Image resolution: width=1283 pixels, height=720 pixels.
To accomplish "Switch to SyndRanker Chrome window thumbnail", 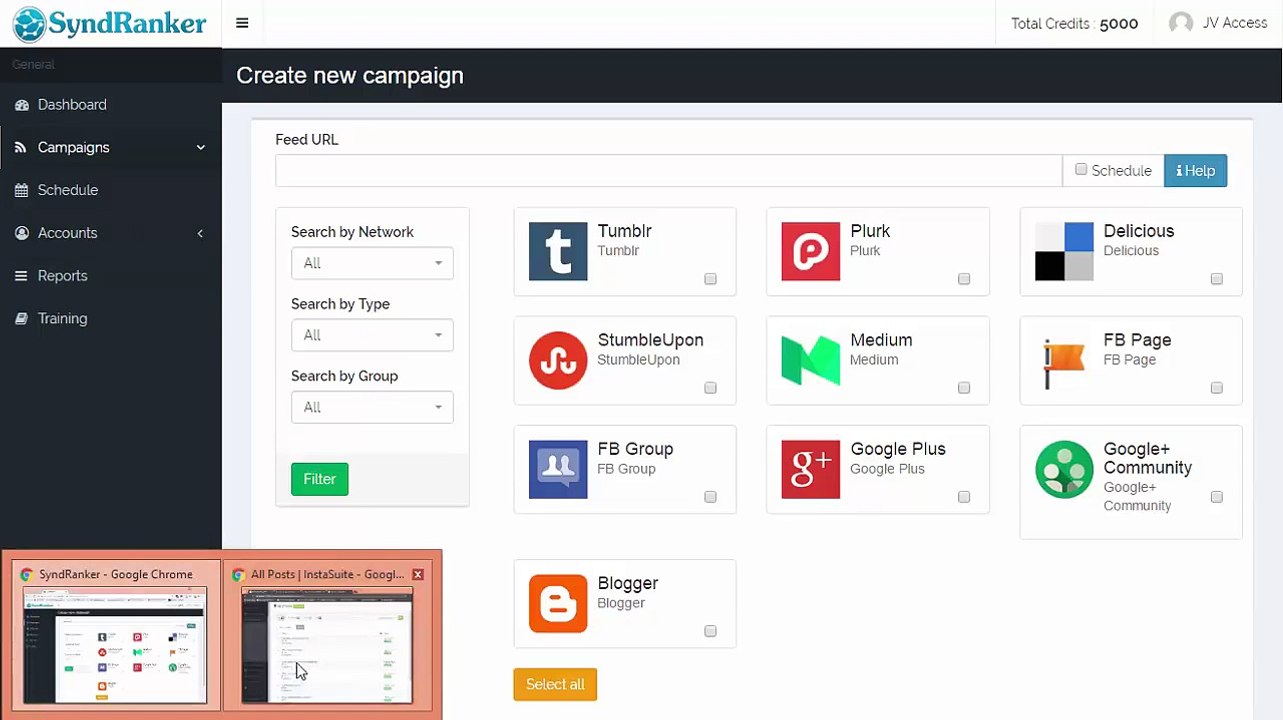I will point(115,645).
